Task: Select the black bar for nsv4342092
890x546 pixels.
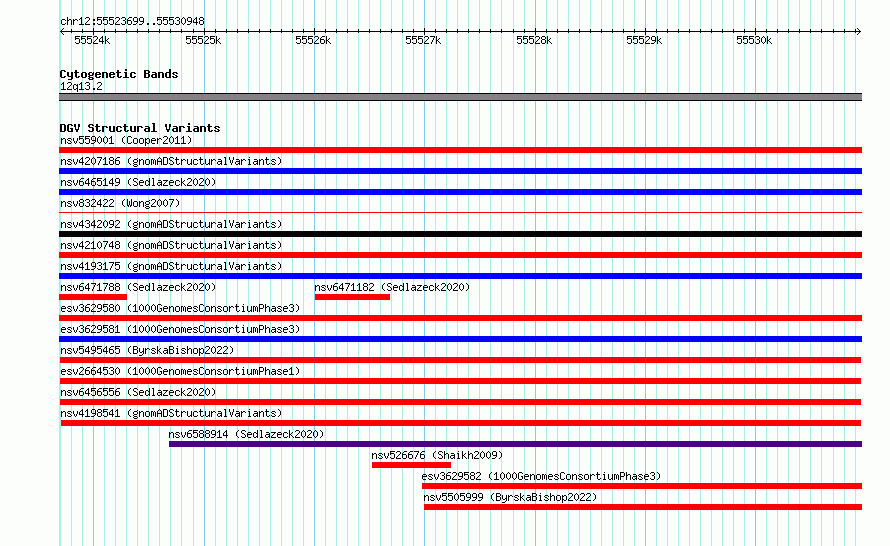Action: (x=460, y=234)
